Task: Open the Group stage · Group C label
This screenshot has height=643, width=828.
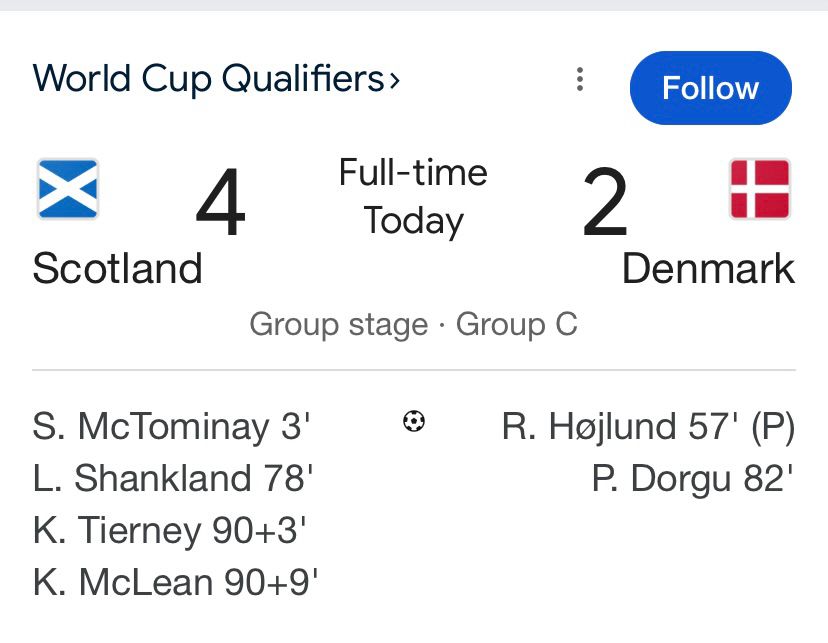Action: point(413,325)
